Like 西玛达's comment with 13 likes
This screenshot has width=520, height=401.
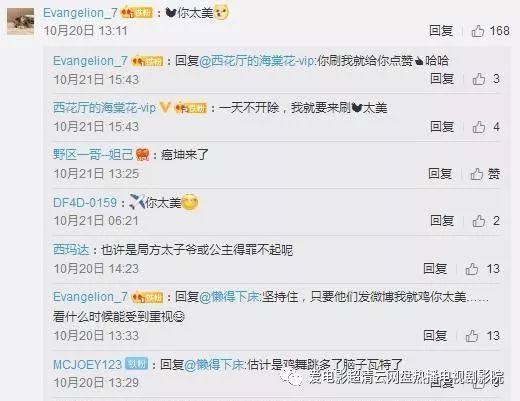pos(472,269)
